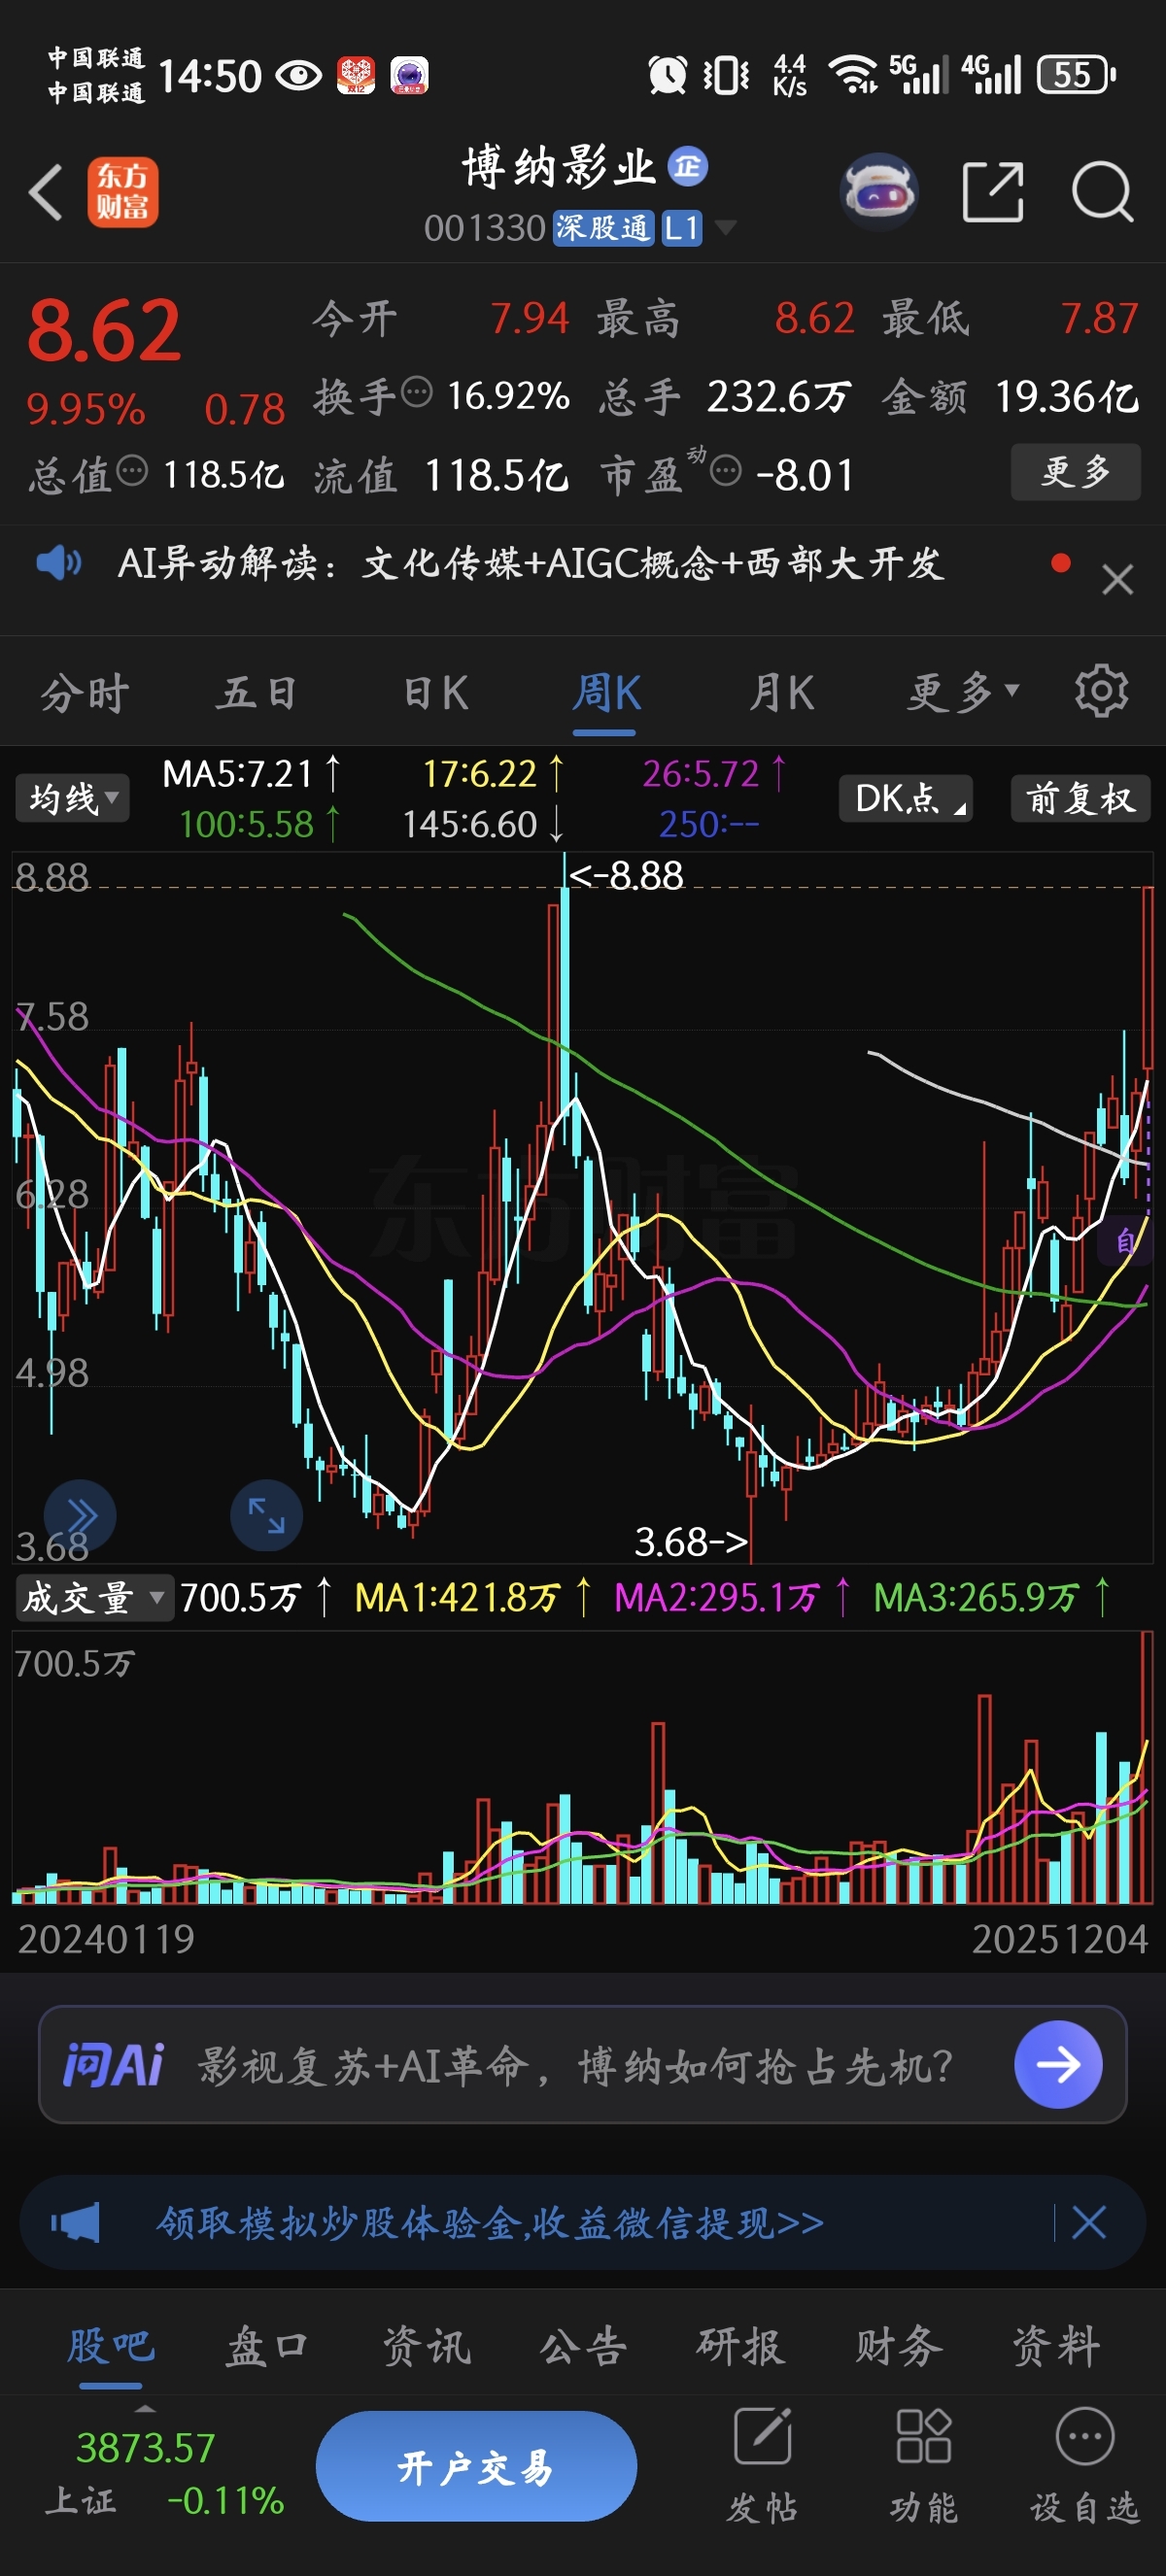This screenshot has height=2576, width=1166.
Task: Tap the 问AI logo
Action: pyautogui.click(x=113, y=2065)
